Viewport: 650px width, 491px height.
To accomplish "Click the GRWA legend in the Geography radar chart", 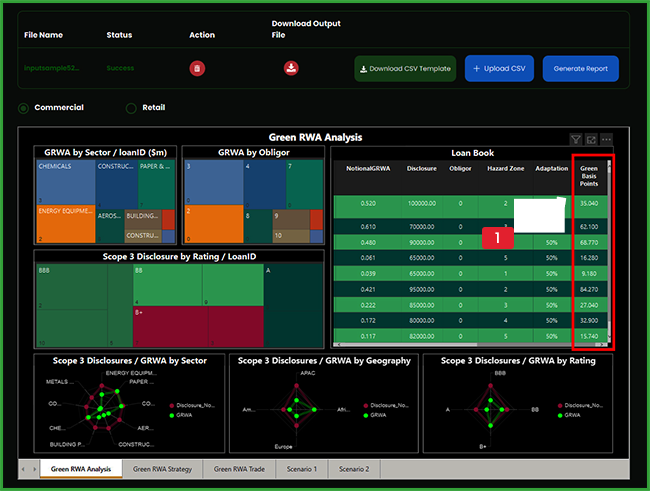I will point(375,415).
